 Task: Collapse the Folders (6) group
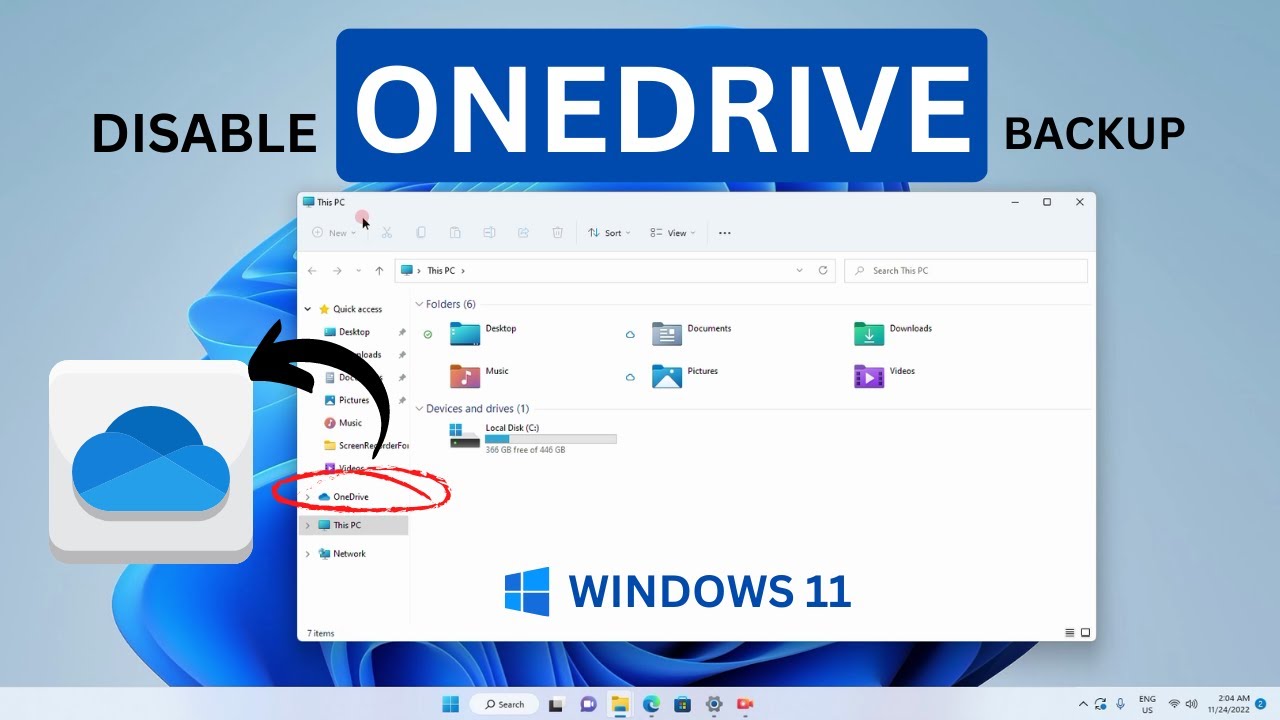tap(419, 304)
